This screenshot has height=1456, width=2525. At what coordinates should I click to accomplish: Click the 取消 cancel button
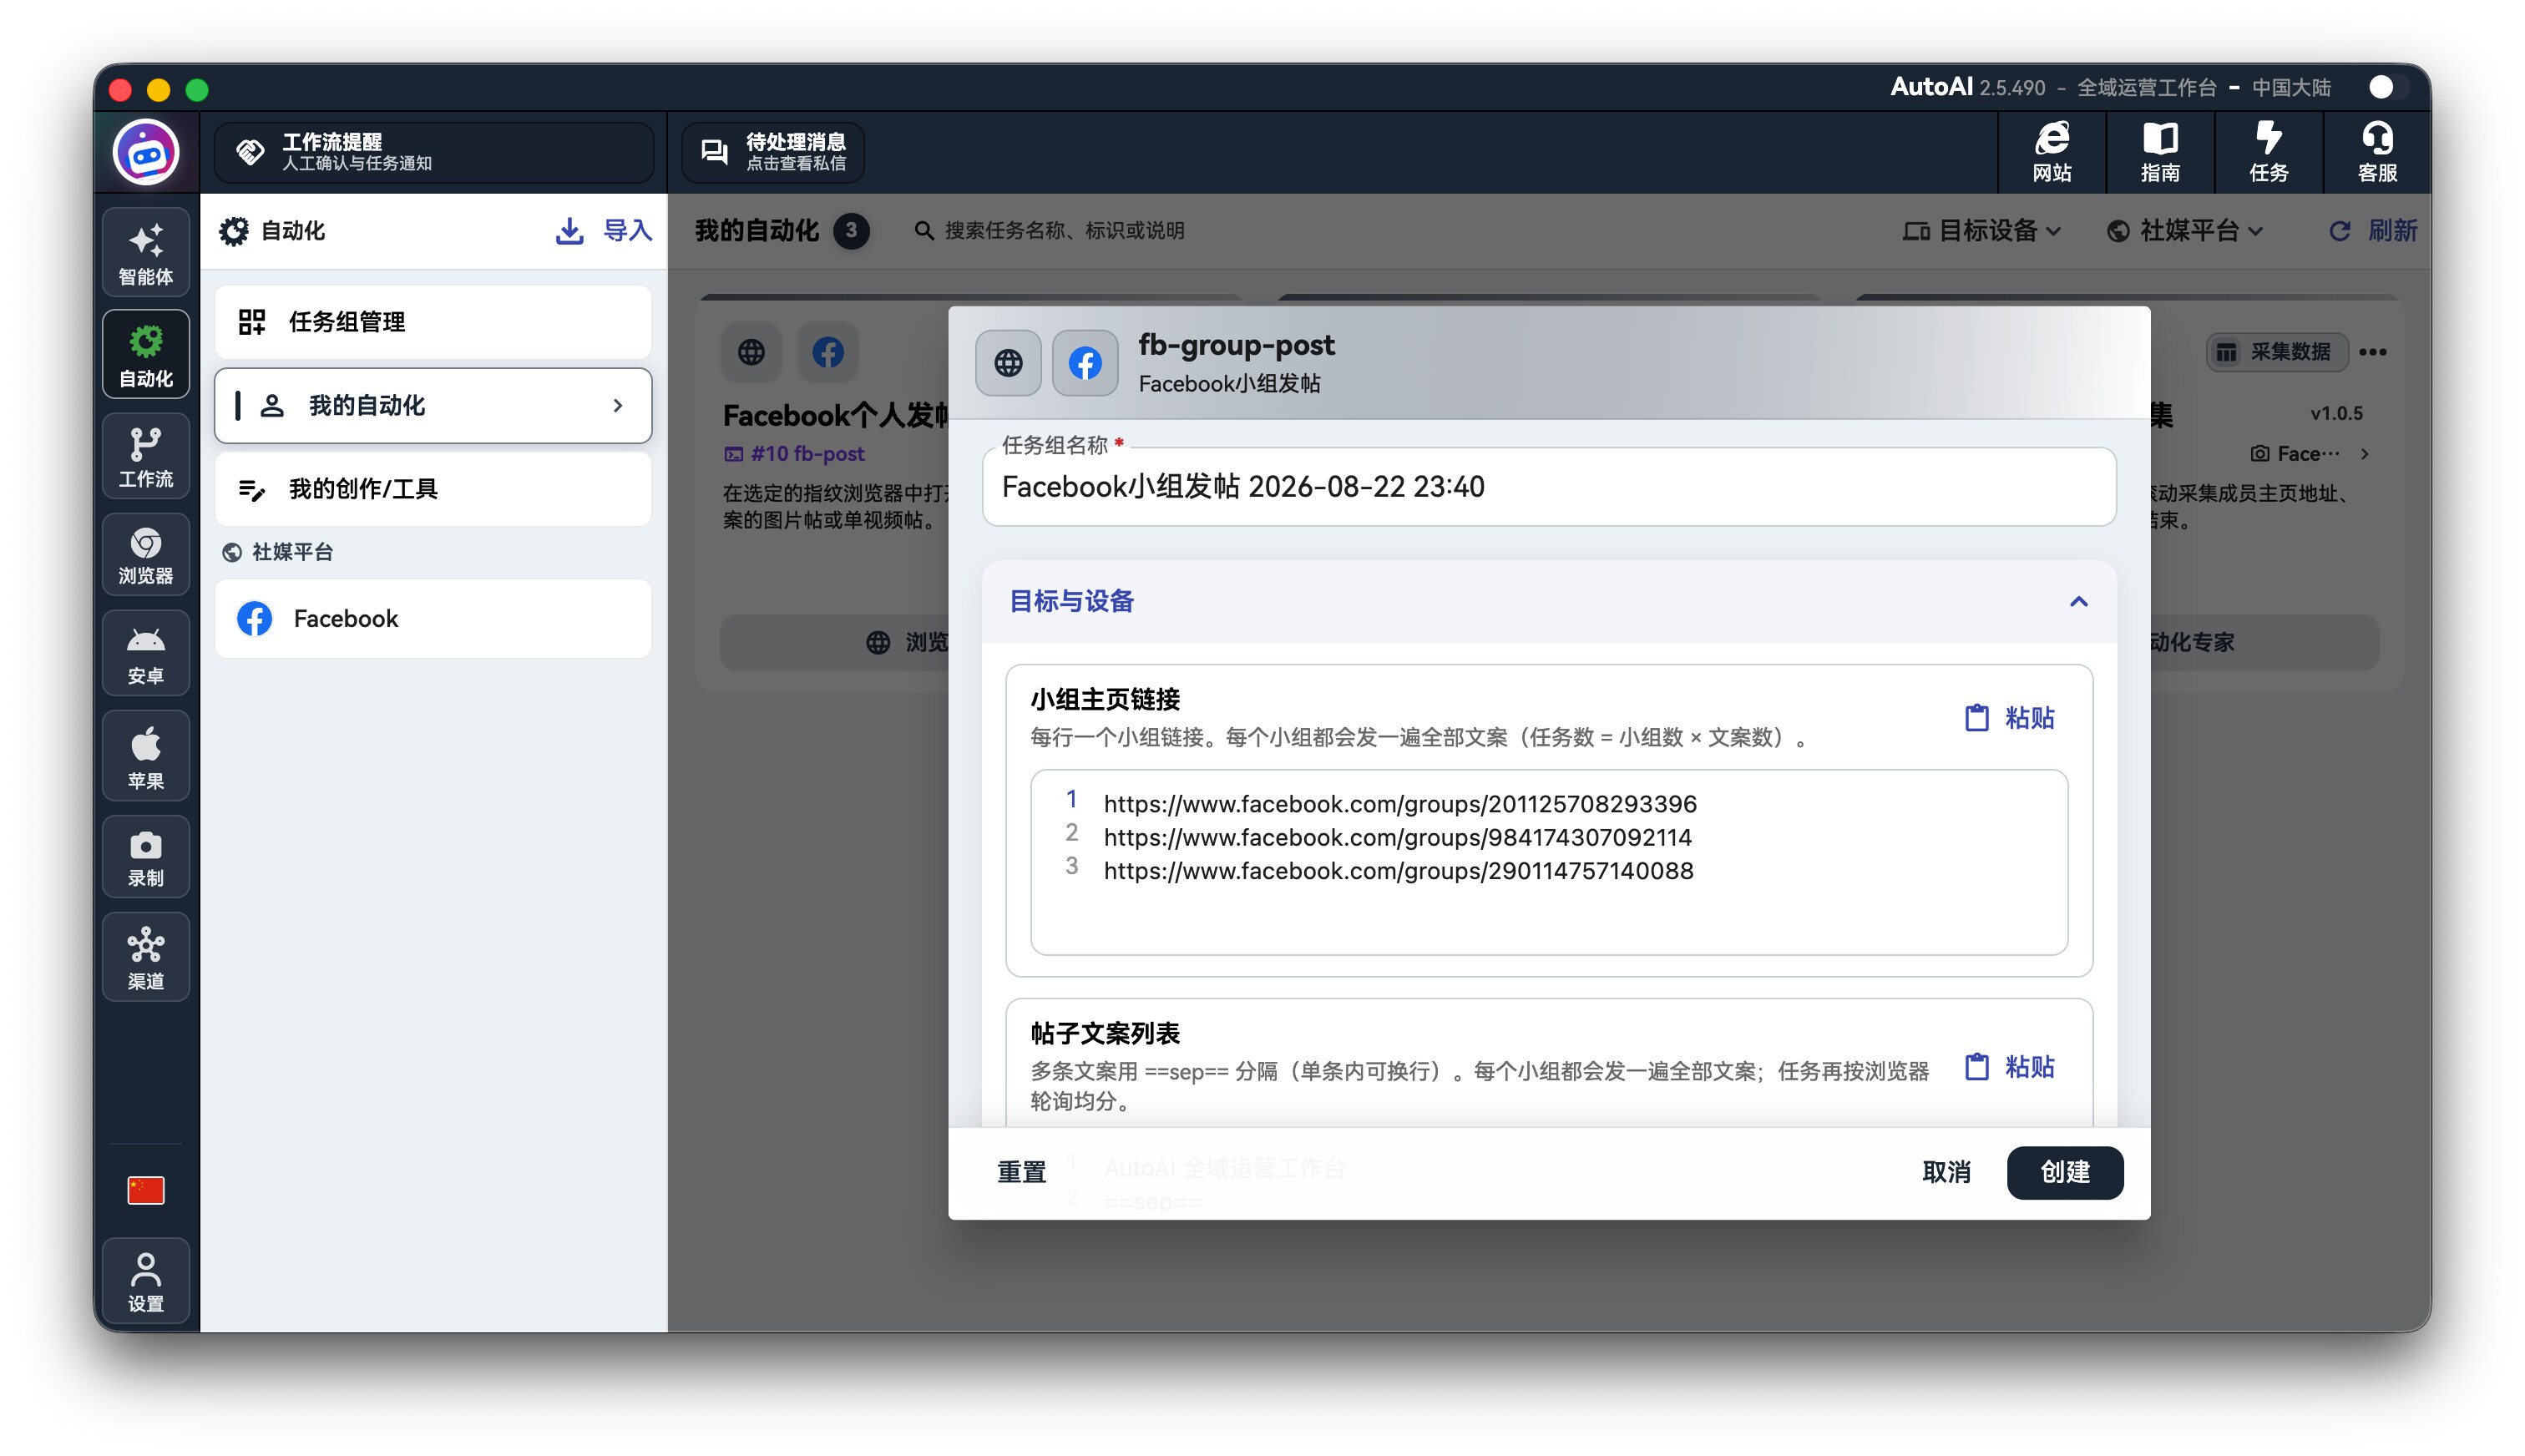[1946, 1172]
